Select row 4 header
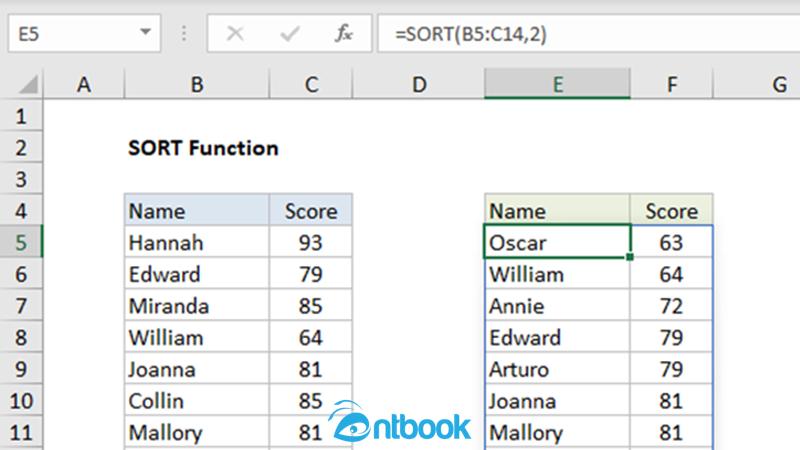 point(21,211)
